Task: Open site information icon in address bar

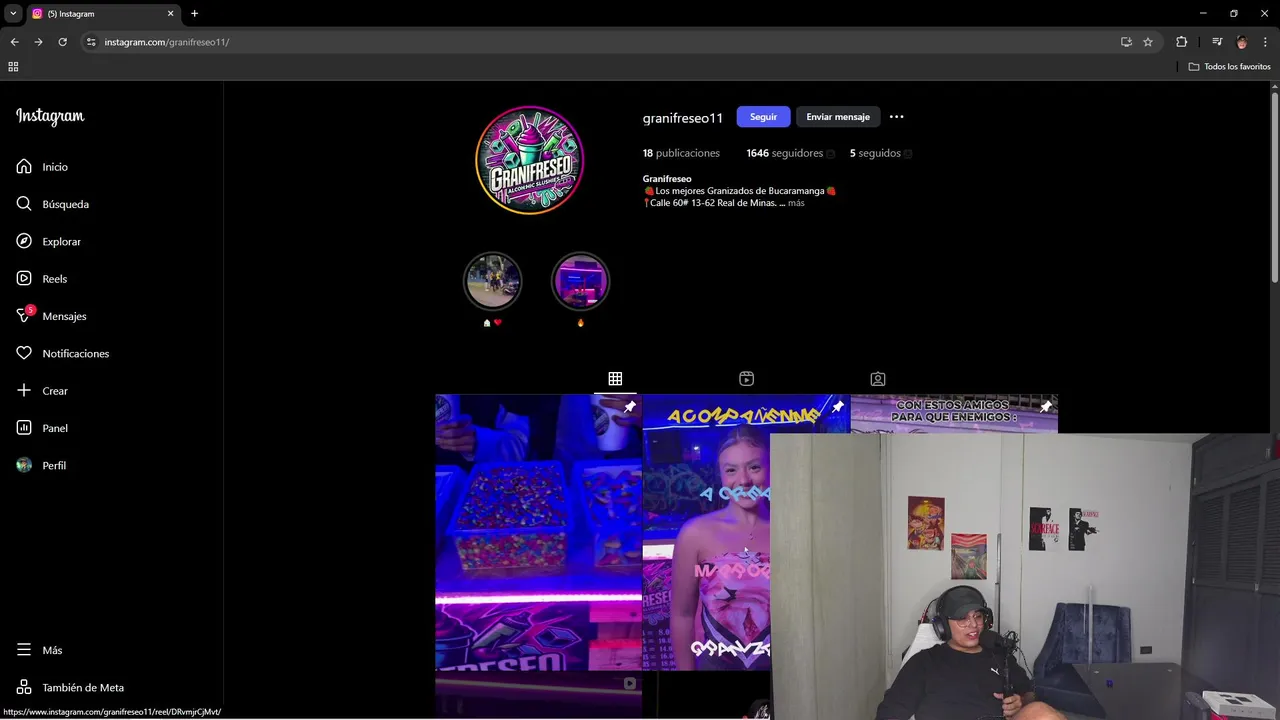Action: pyautogui.click(x=91, y=42)
